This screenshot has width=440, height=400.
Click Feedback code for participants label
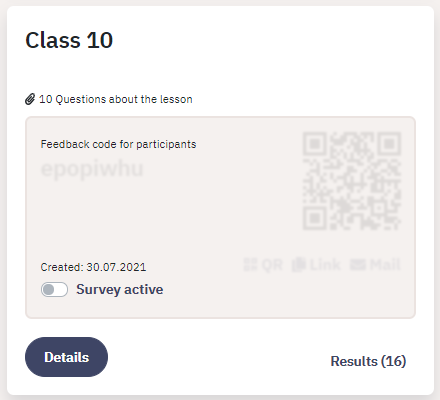click(x=118, y=144)
